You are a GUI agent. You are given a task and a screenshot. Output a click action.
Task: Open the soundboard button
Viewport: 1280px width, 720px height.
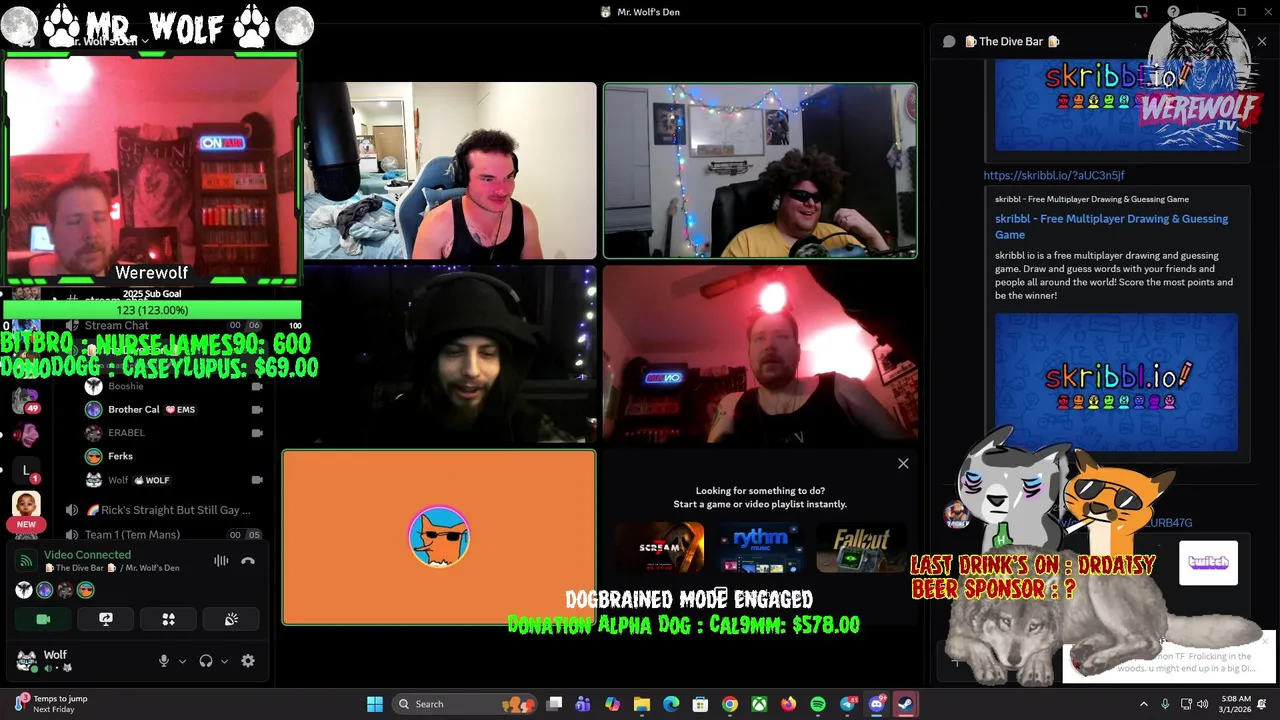tap(231, 619)
